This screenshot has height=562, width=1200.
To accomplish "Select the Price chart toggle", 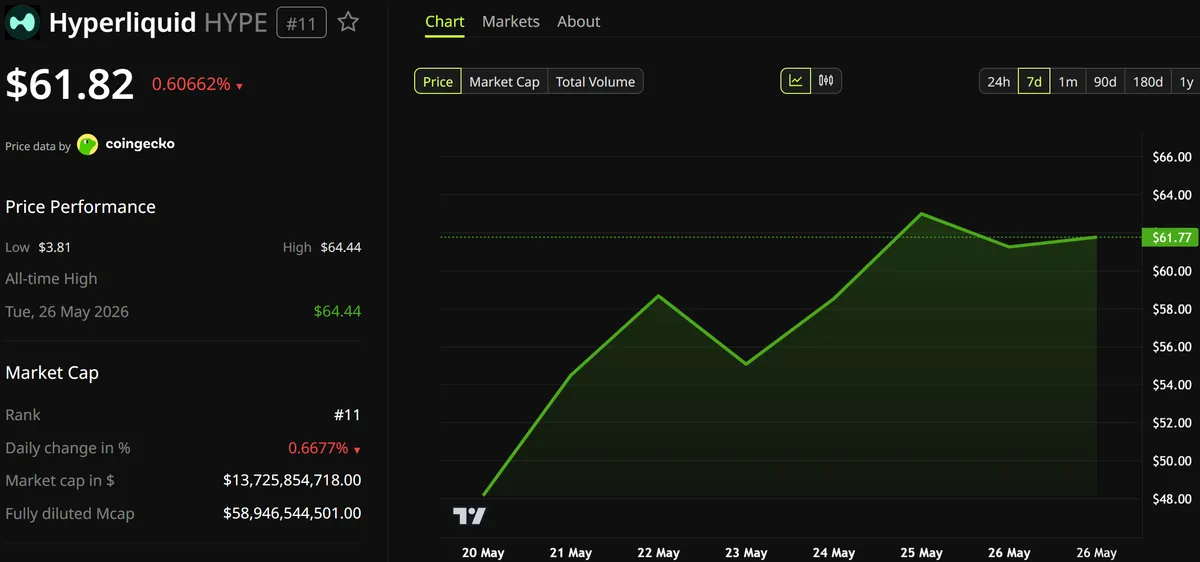I will [438, 82].
